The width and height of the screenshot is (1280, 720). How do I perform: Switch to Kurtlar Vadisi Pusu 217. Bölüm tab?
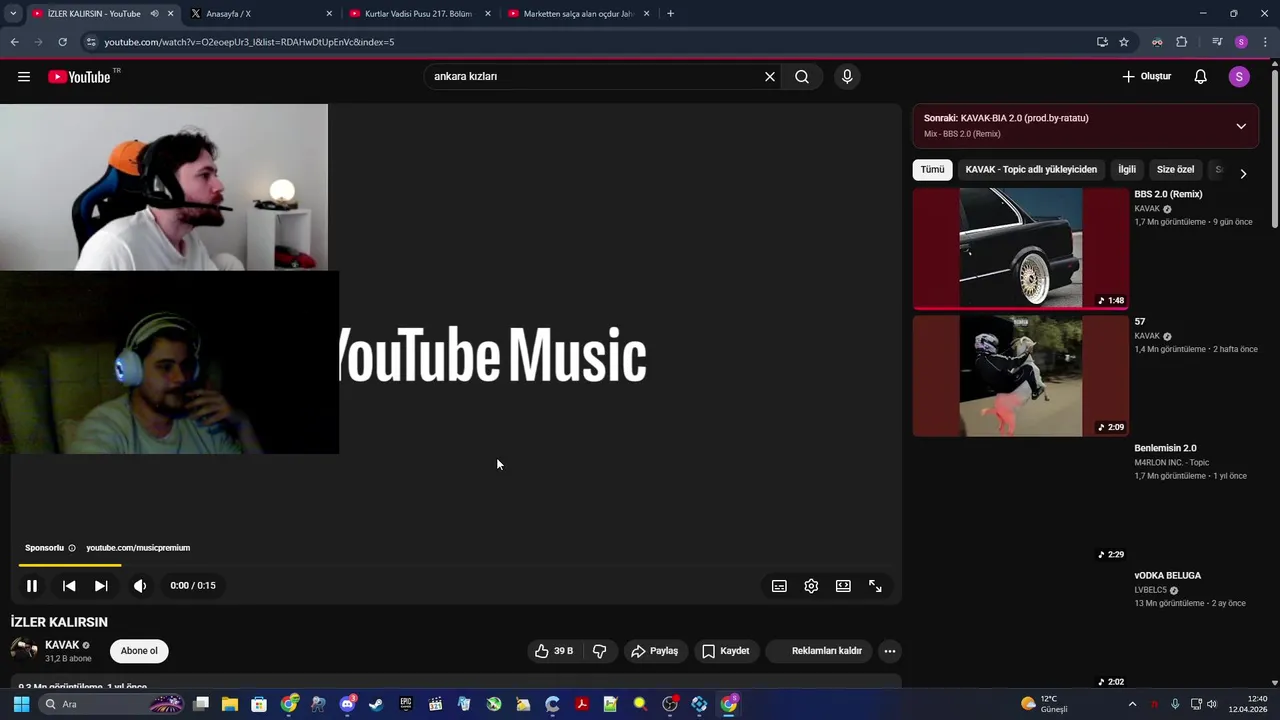tap(420, 14)
